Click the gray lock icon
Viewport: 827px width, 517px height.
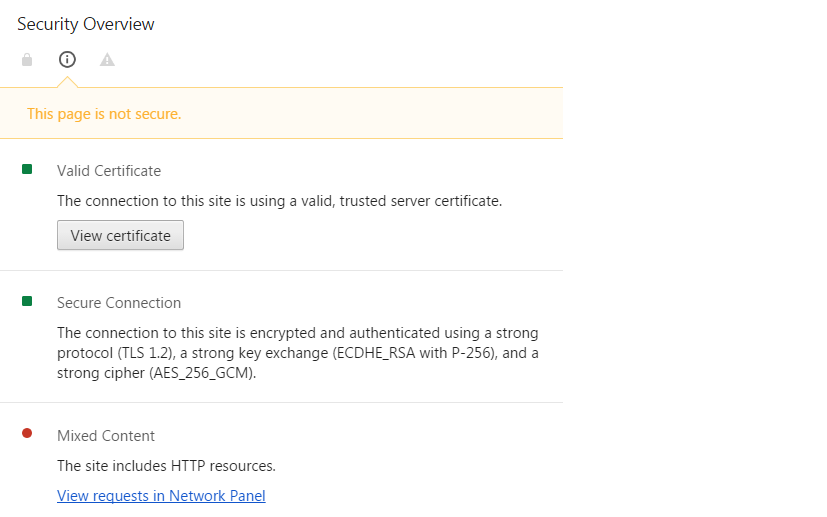tap(27, 60)
